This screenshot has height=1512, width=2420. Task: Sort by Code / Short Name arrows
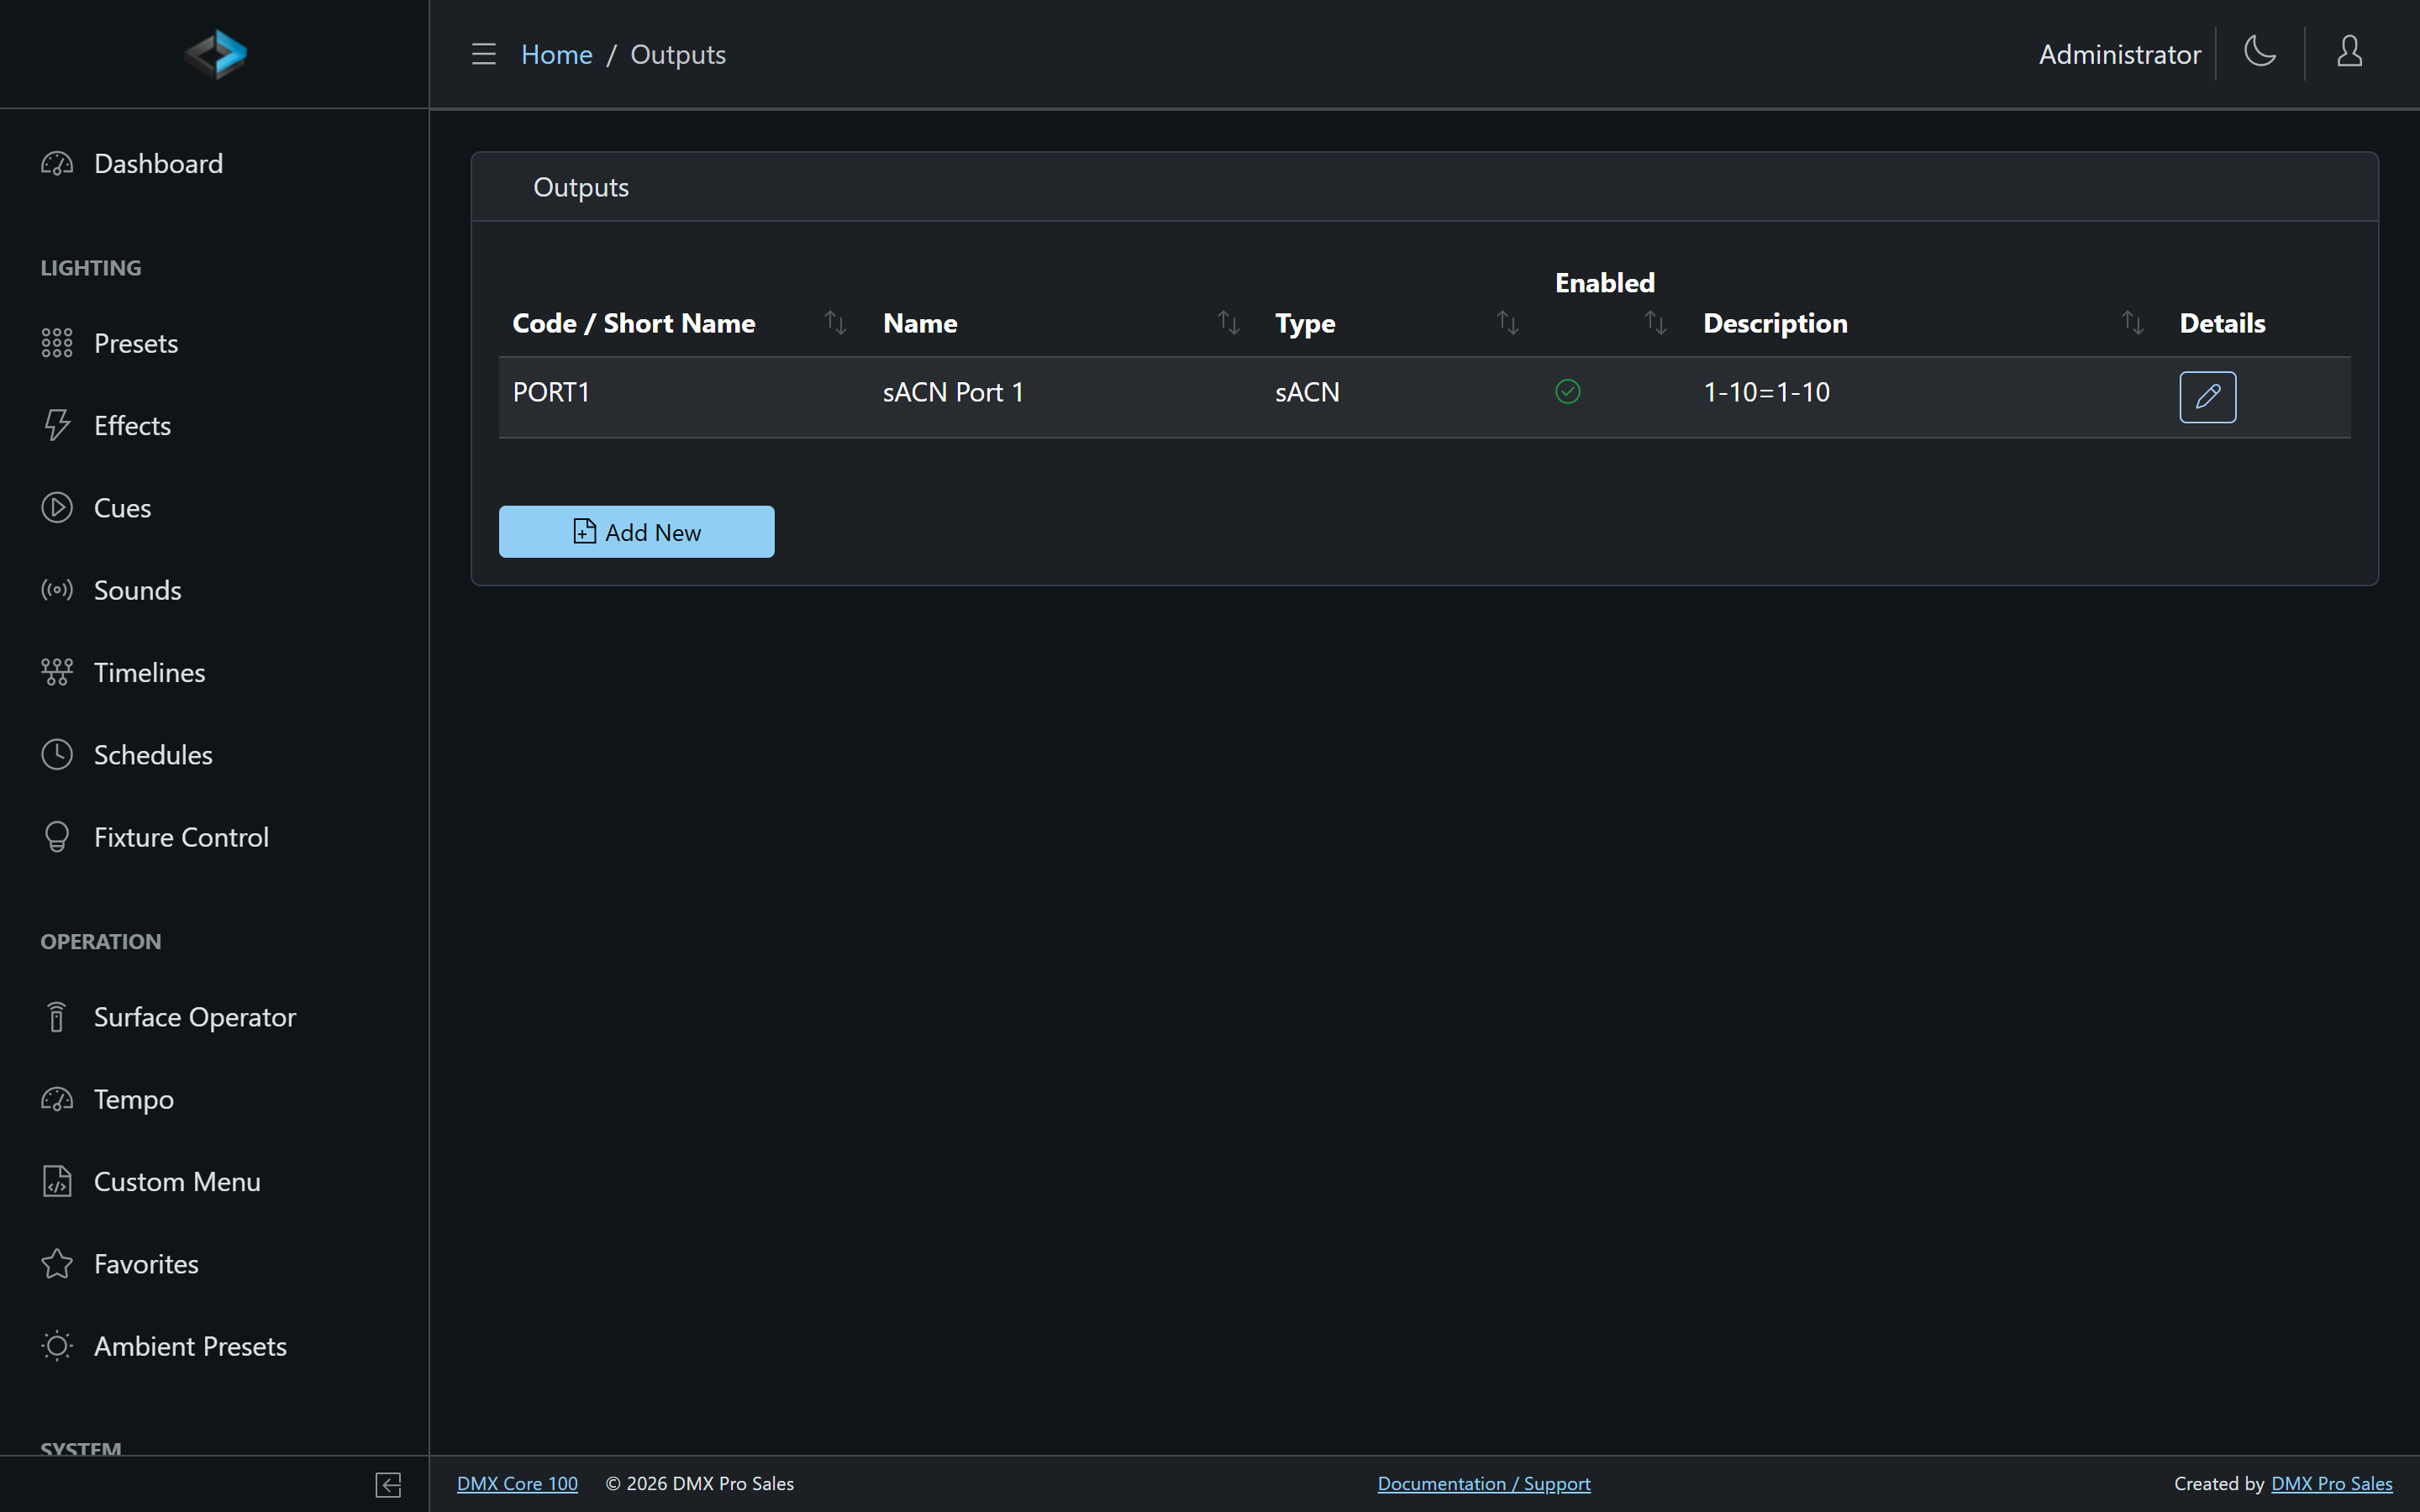pyautogui.click(x=835, y=323)
